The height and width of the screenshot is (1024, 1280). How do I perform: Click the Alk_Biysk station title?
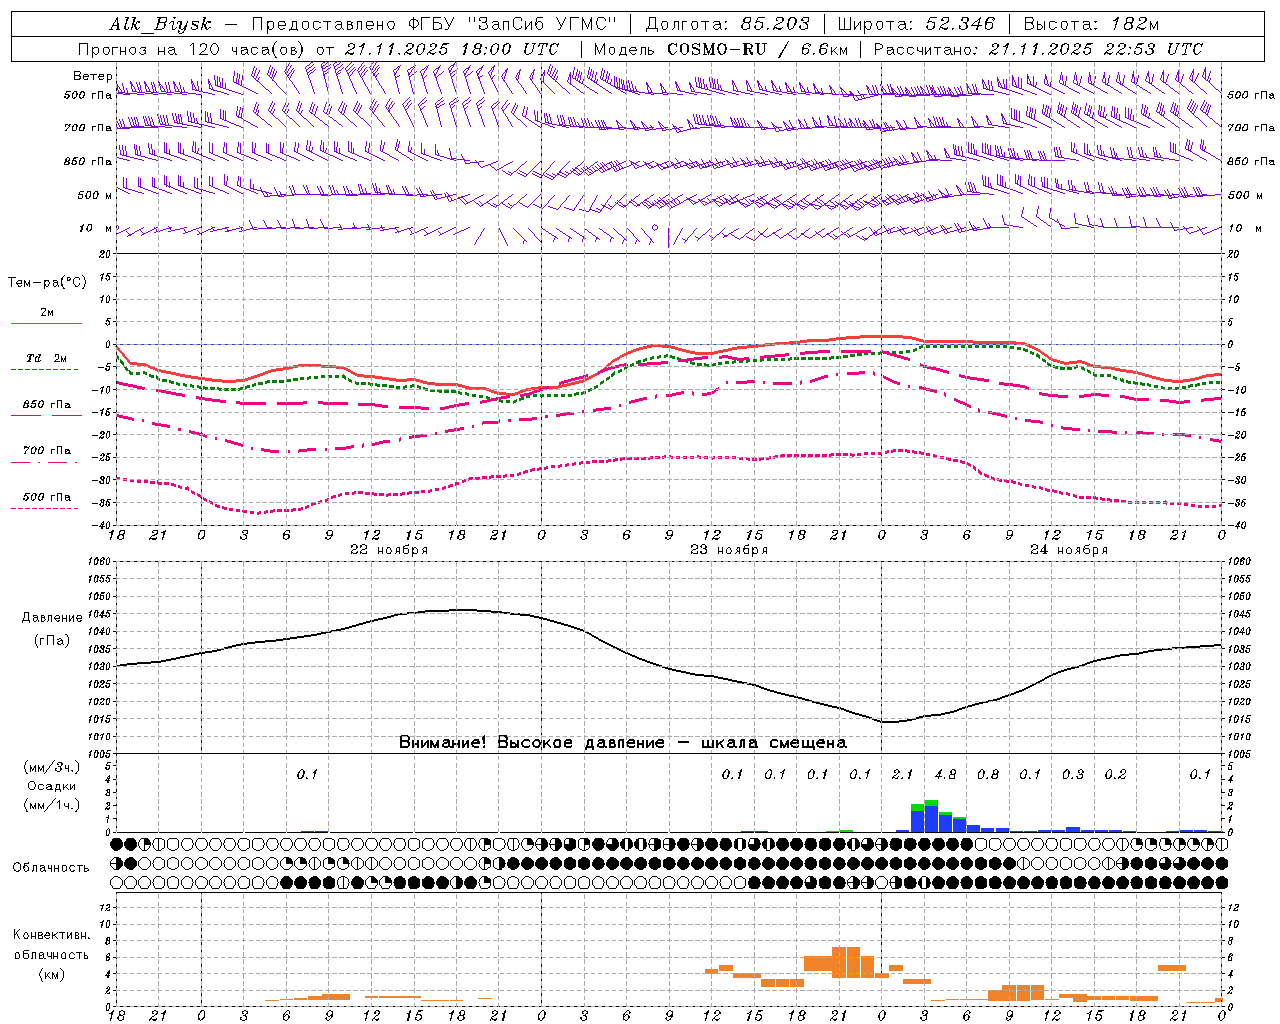(160, 24)
